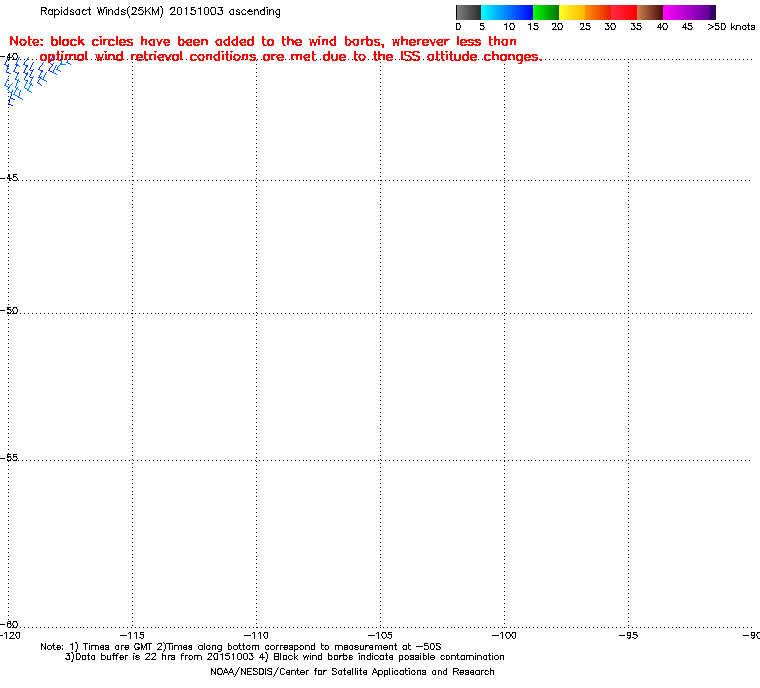This screenshot has height=688, width=760.
Task: Click the -50 latitude axis label
Action: click(x=10, y=310)
